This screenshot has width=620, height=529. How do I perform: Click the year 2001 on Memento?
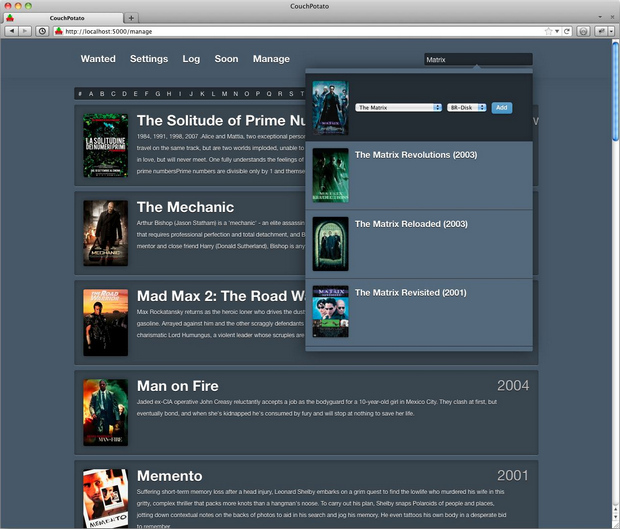(x=513, y=476)
